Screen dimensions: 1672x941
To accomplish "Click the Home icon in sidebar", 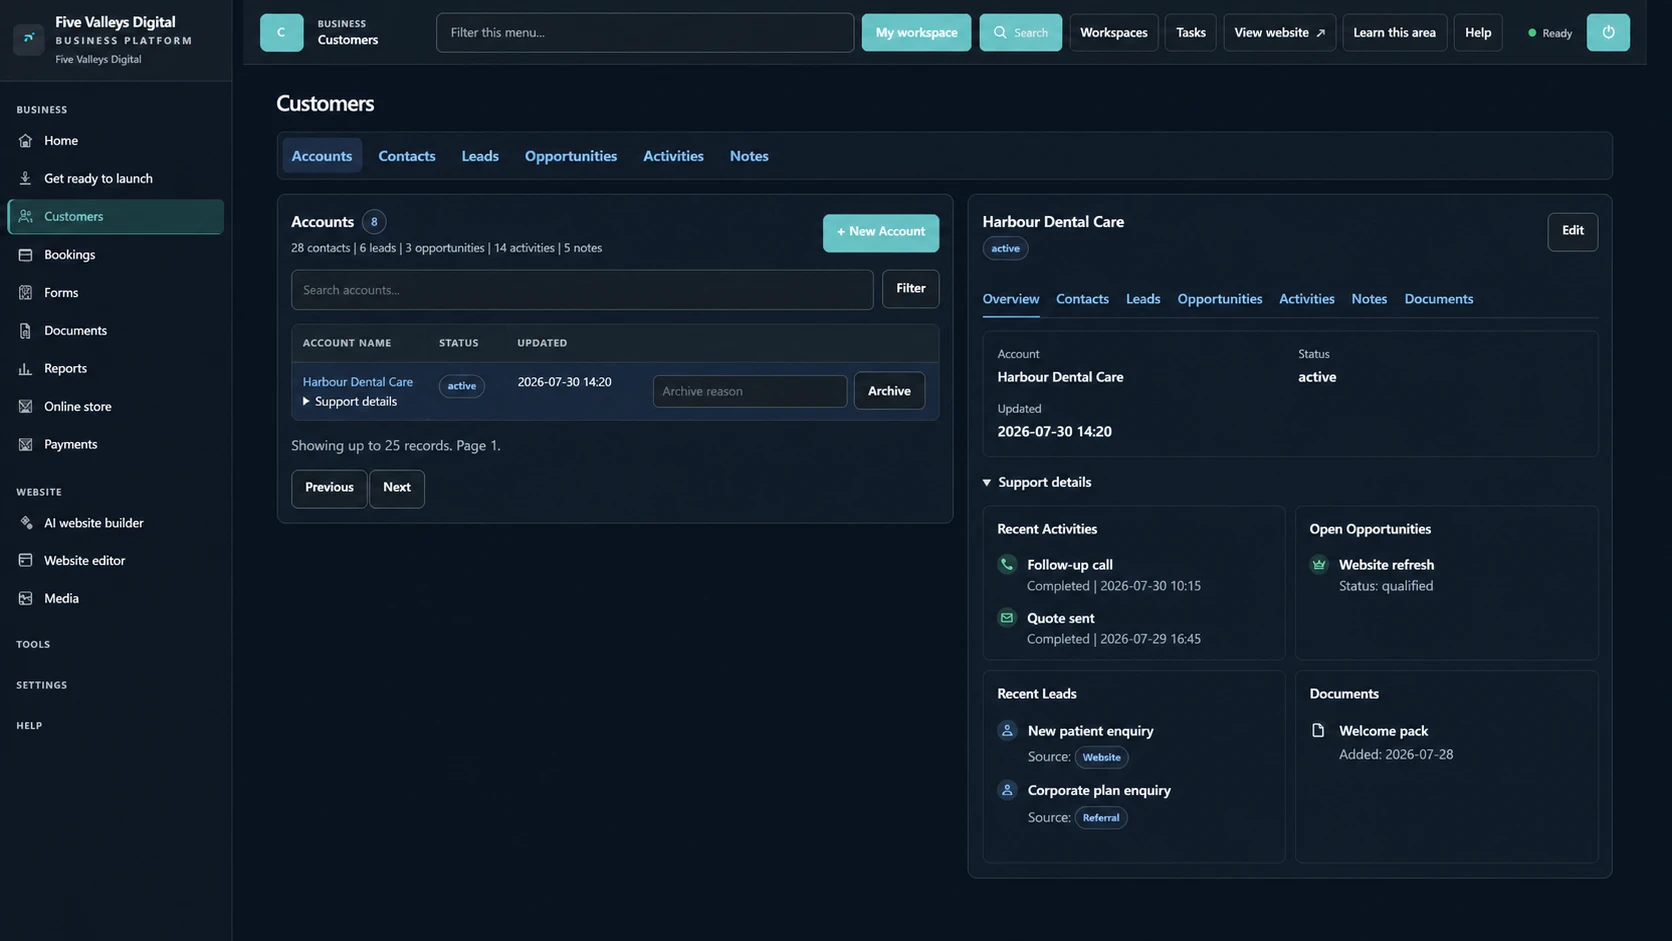I will point(26,141).
